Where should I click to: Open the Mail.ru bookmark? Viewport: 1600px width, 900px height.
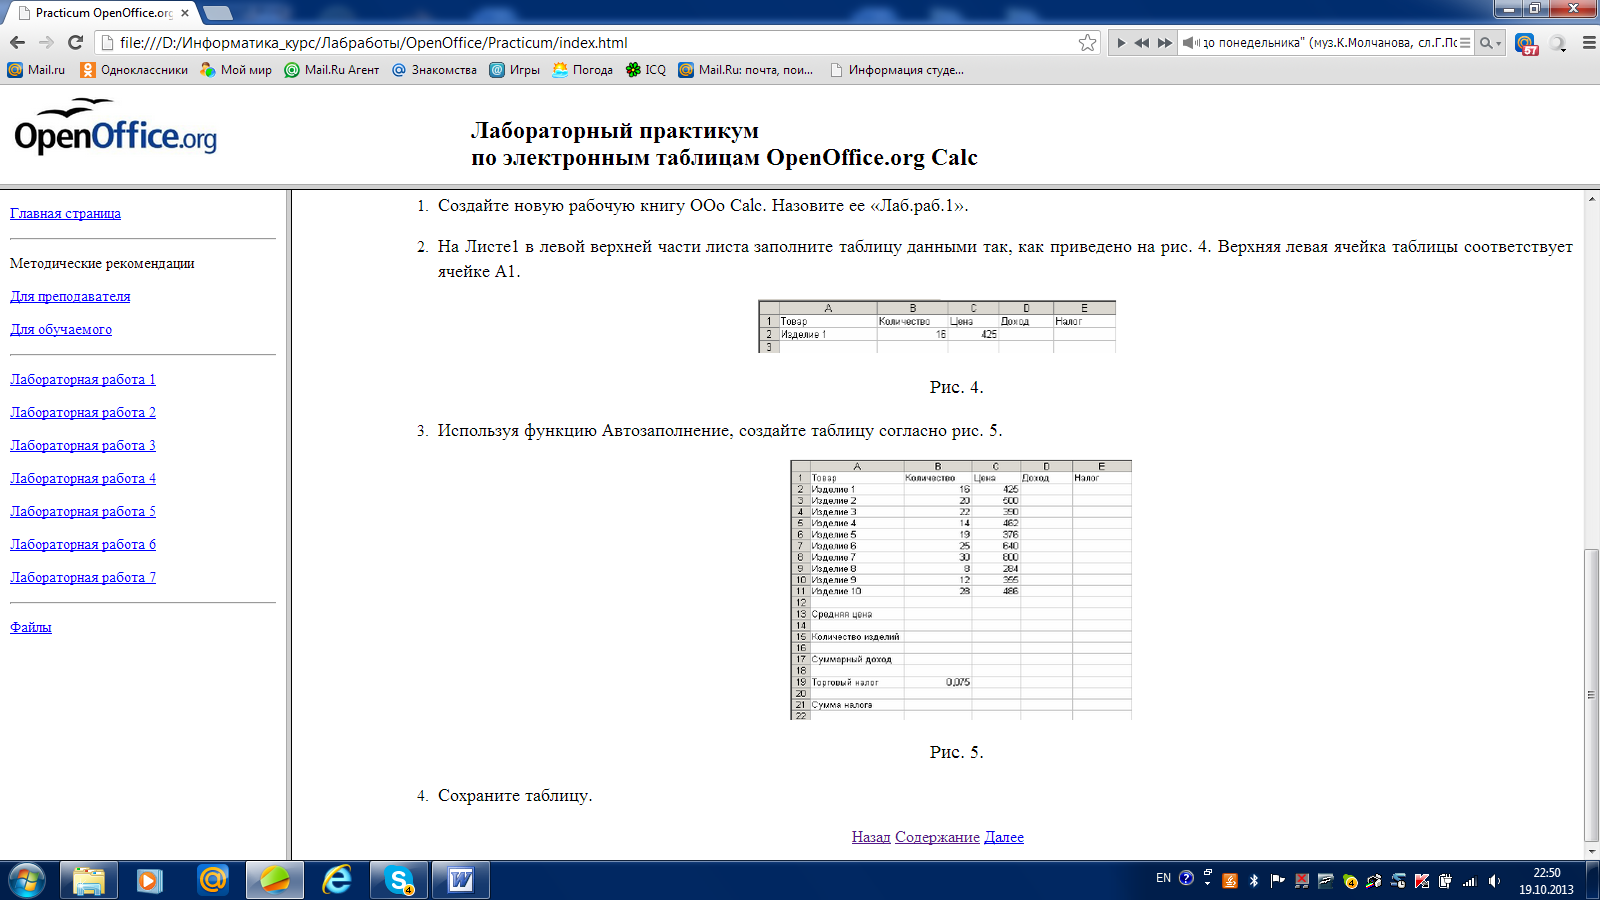[x=36, y=70]
